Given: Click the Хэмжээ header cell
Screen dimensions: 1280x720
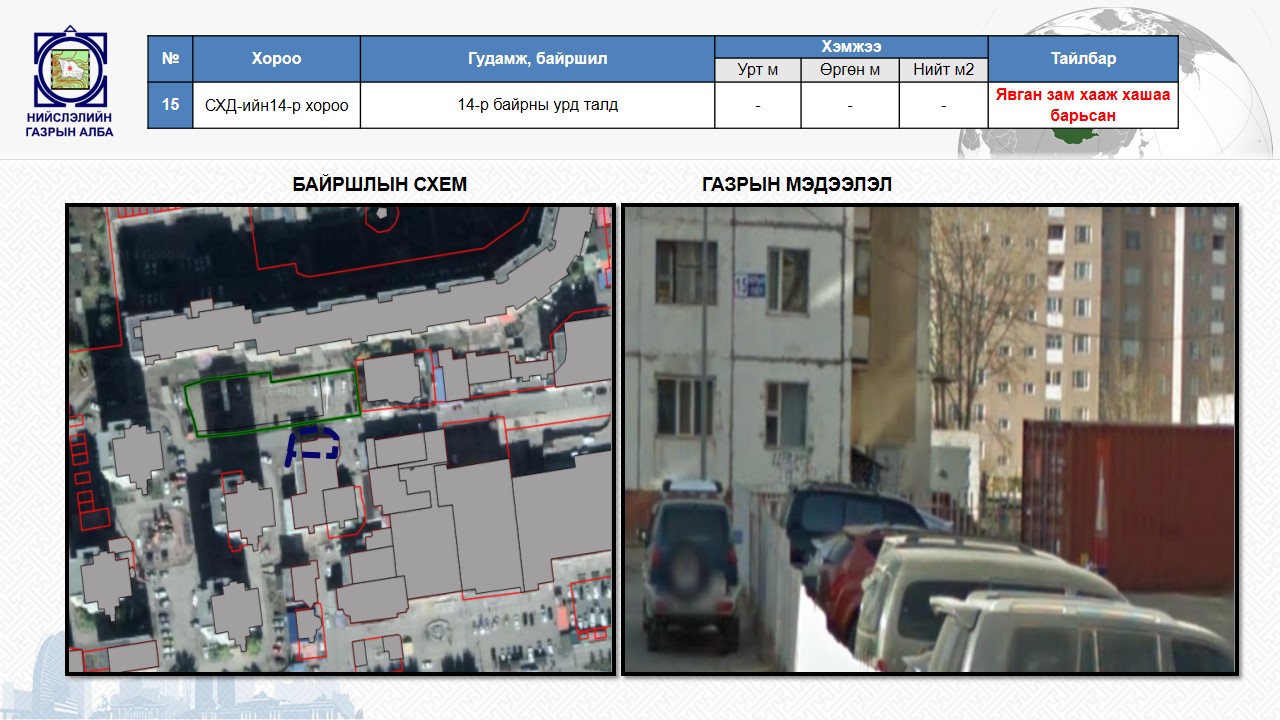Looking at the screenshot, I should coord(851,47).
